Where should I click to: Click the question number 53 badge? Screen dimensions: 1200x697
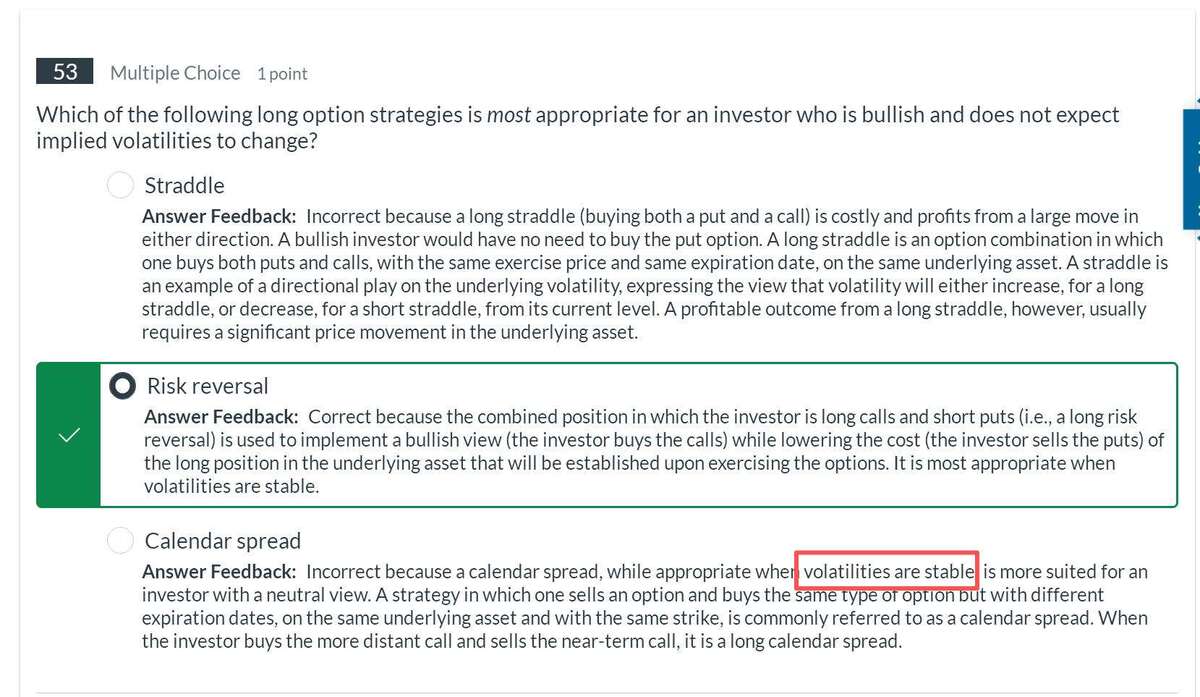[65, 72]
